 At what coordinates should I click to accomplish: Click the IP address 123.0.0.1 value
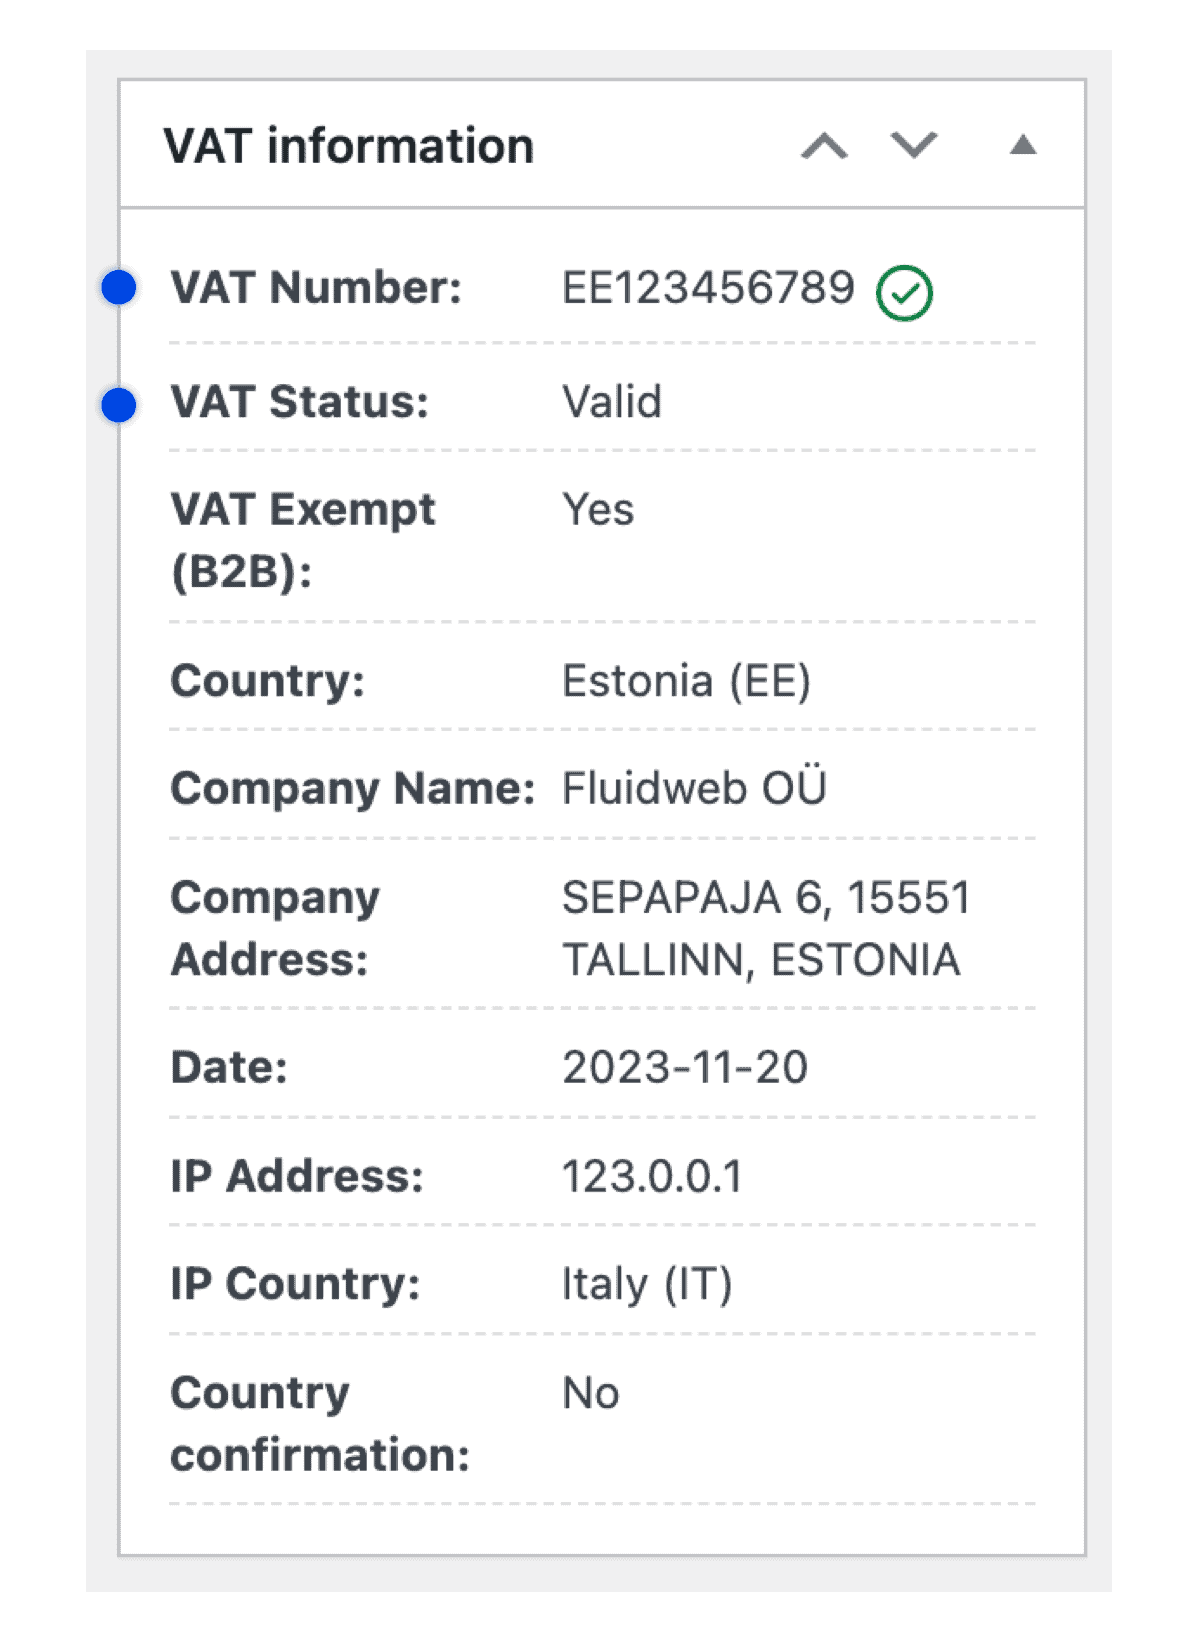pos(652,1177)
